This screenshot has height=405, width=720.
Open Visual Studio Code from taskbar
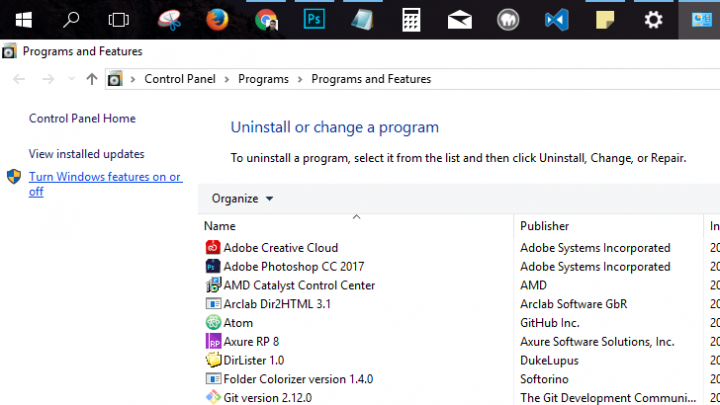557,20
